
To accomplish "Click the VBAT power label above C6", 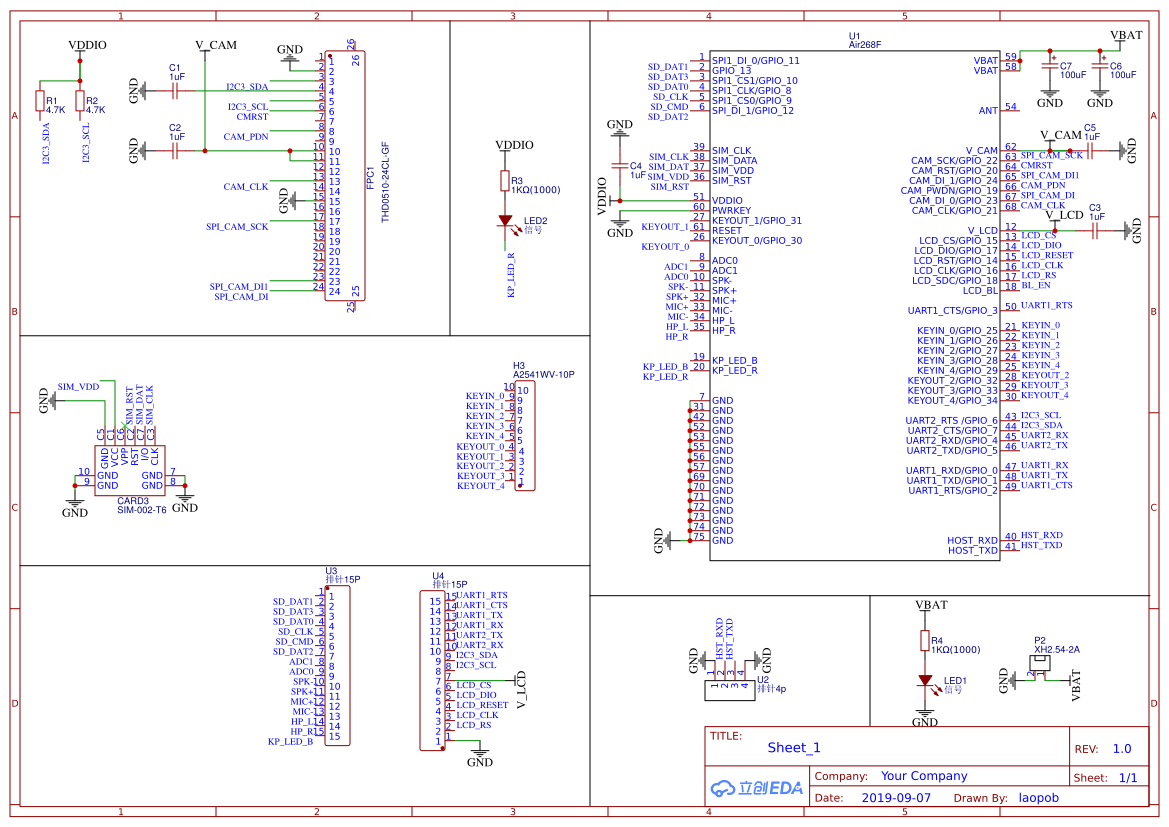I will pos(1126,35).
